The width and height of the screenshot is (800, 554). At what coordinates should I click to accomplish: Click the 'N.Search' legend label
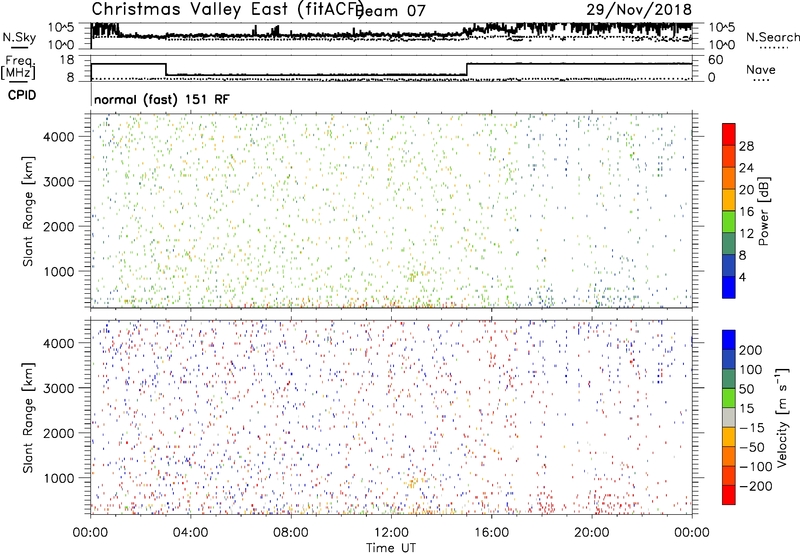(772, 37)
